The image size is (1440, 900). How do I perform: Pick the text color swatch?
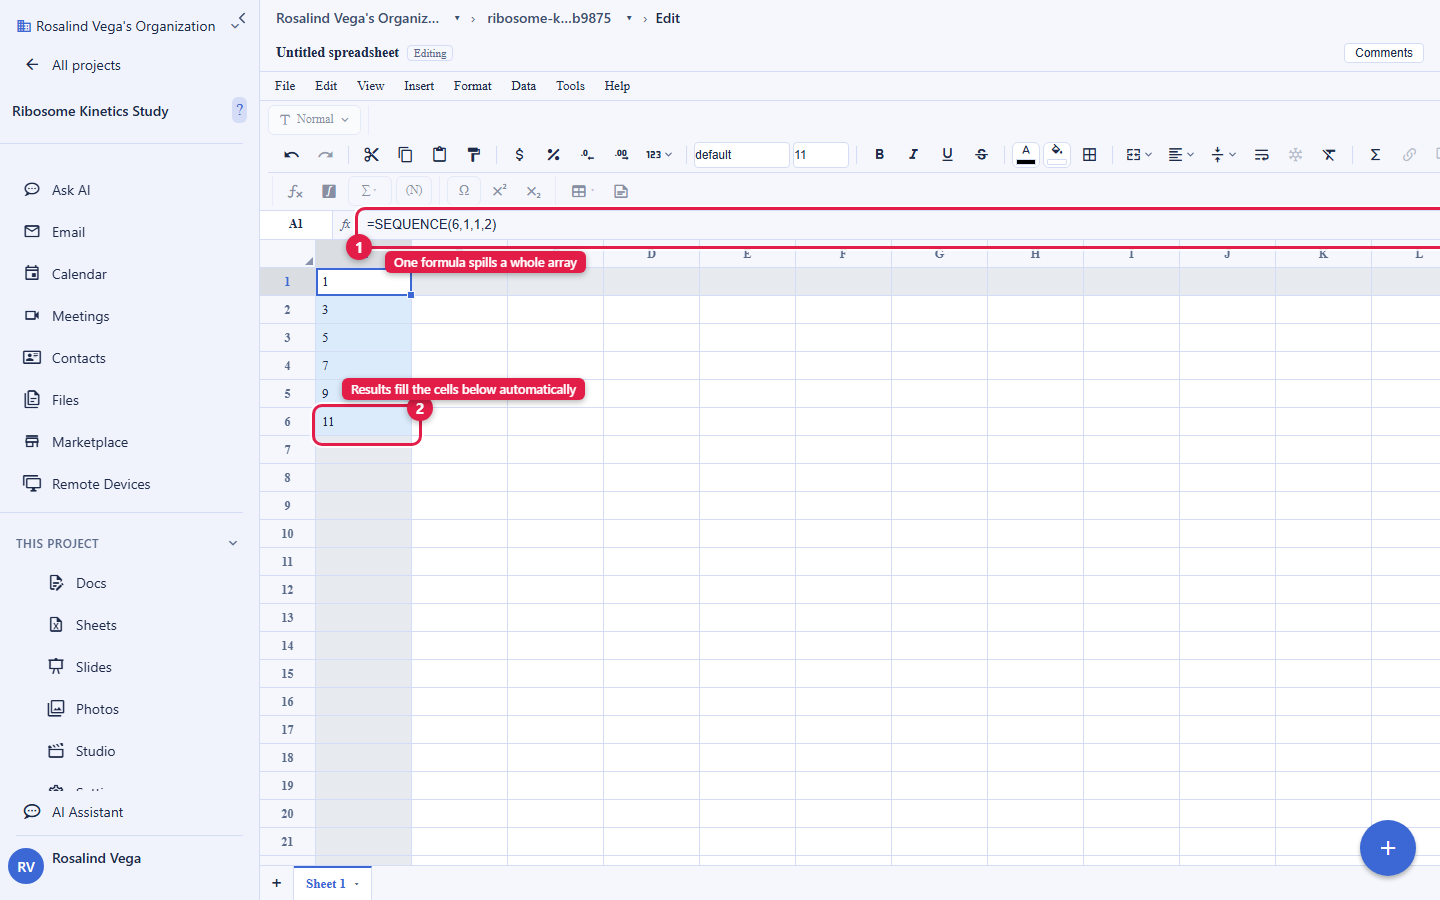(x=1026, y=155)
